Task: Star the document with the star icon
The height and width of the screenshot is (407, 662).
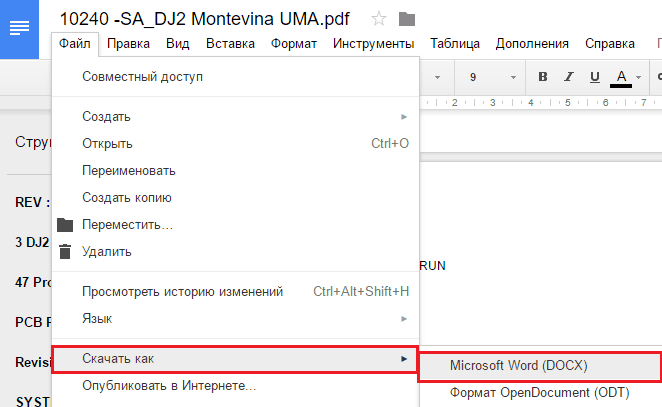Action: [379, 18]
